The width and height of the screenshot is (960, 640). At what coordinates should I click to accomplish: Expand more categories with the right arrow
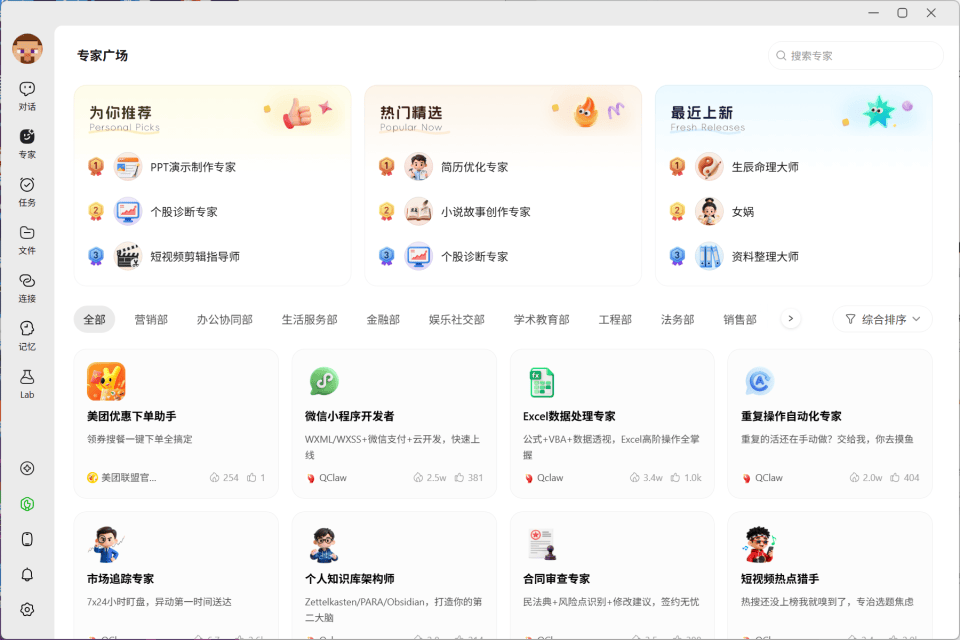click(790, 318)
